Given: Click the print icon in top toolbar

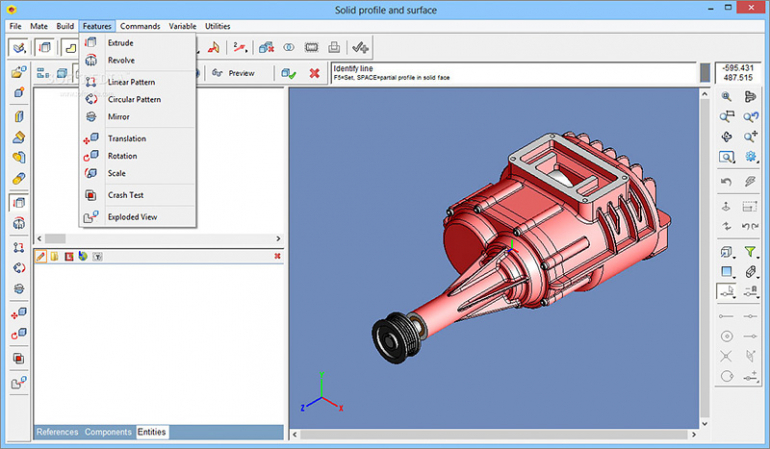Looking at the screenshot, I should tap(335, 47).
